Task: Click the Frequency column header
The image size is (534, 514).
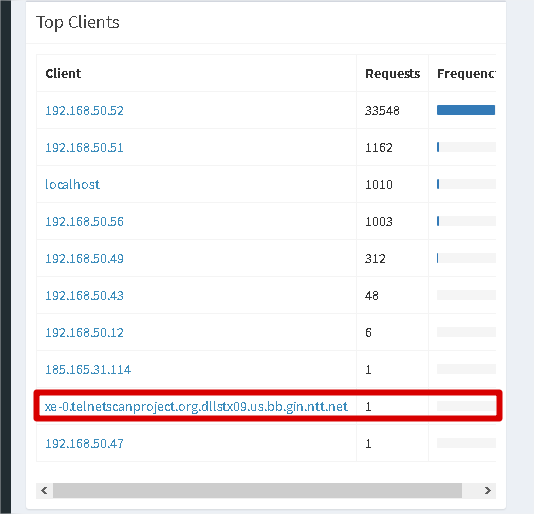Action: click(x=466, y=74)
